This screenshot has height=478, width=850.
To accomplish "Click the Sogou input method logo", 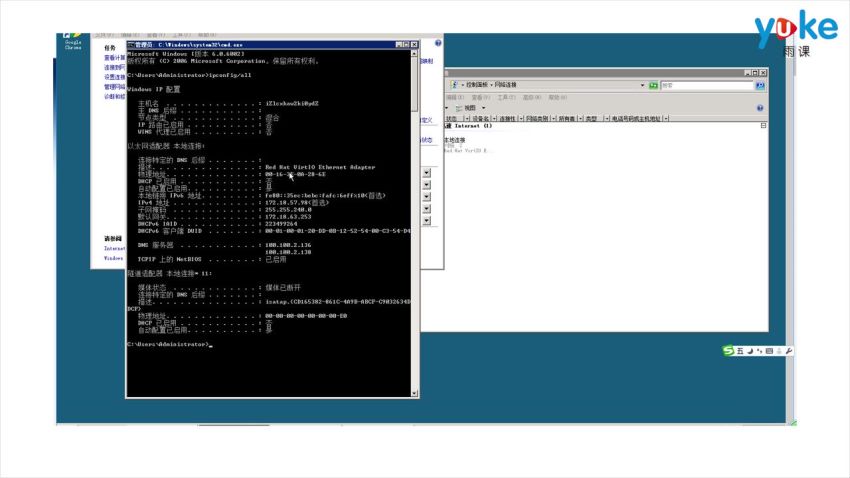I will tap(728, 351).
